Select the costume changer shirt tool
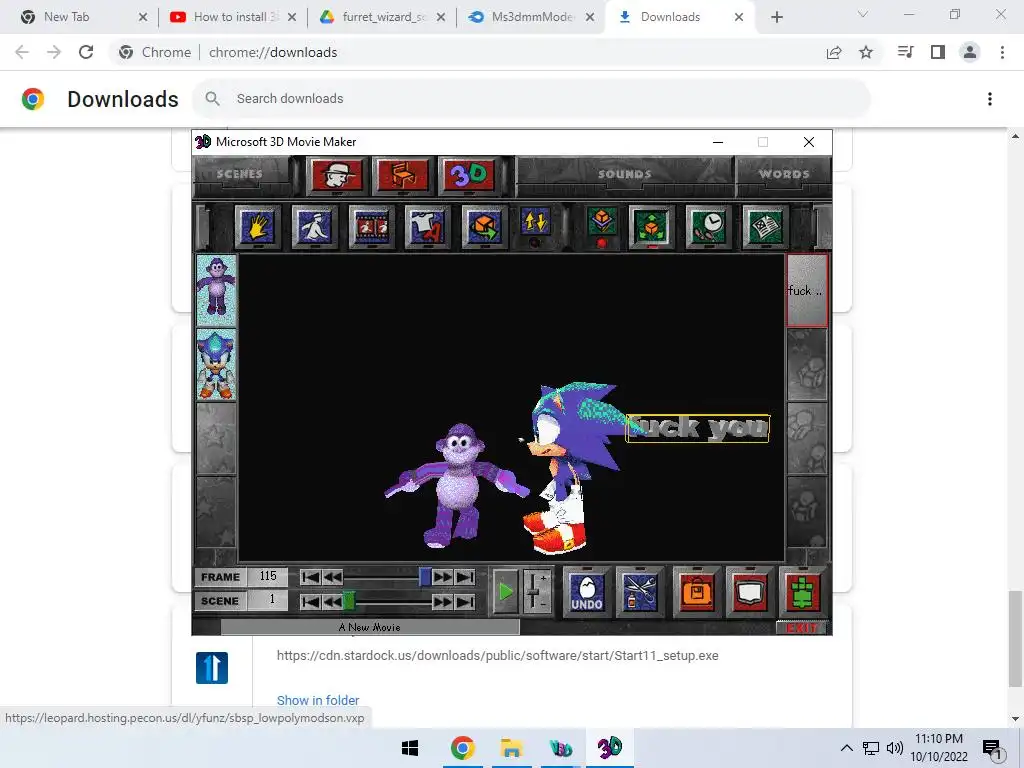The image size is (1024, 768). tap(427, 227)
